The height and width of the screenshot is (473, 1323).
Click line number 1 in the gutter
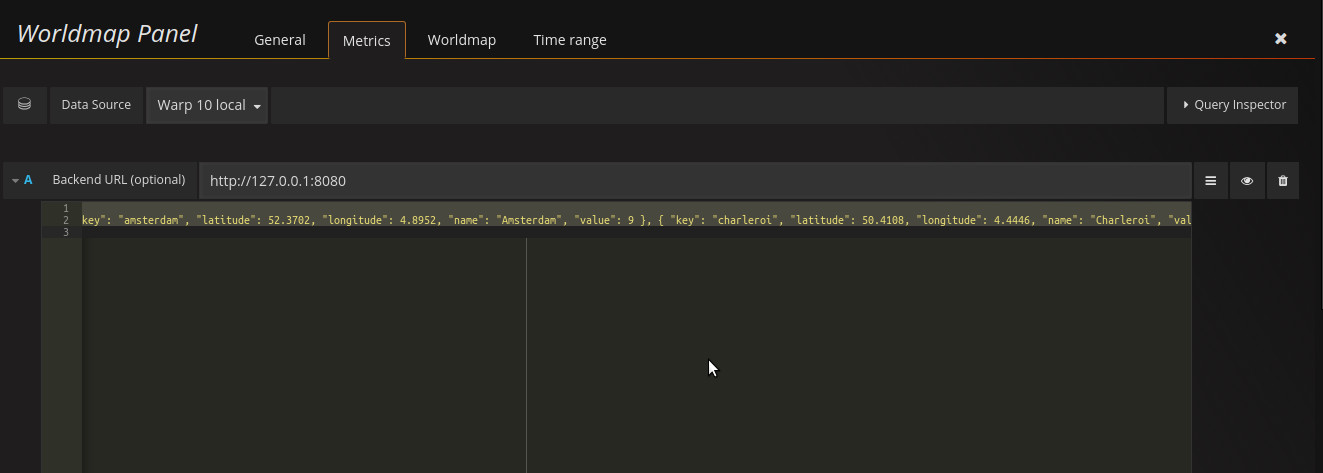coord(65,208)
